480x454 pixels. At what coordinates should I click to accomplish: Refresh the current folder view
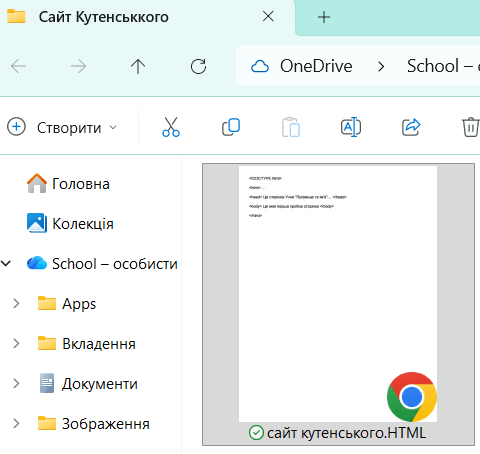[x=198, y=66]
